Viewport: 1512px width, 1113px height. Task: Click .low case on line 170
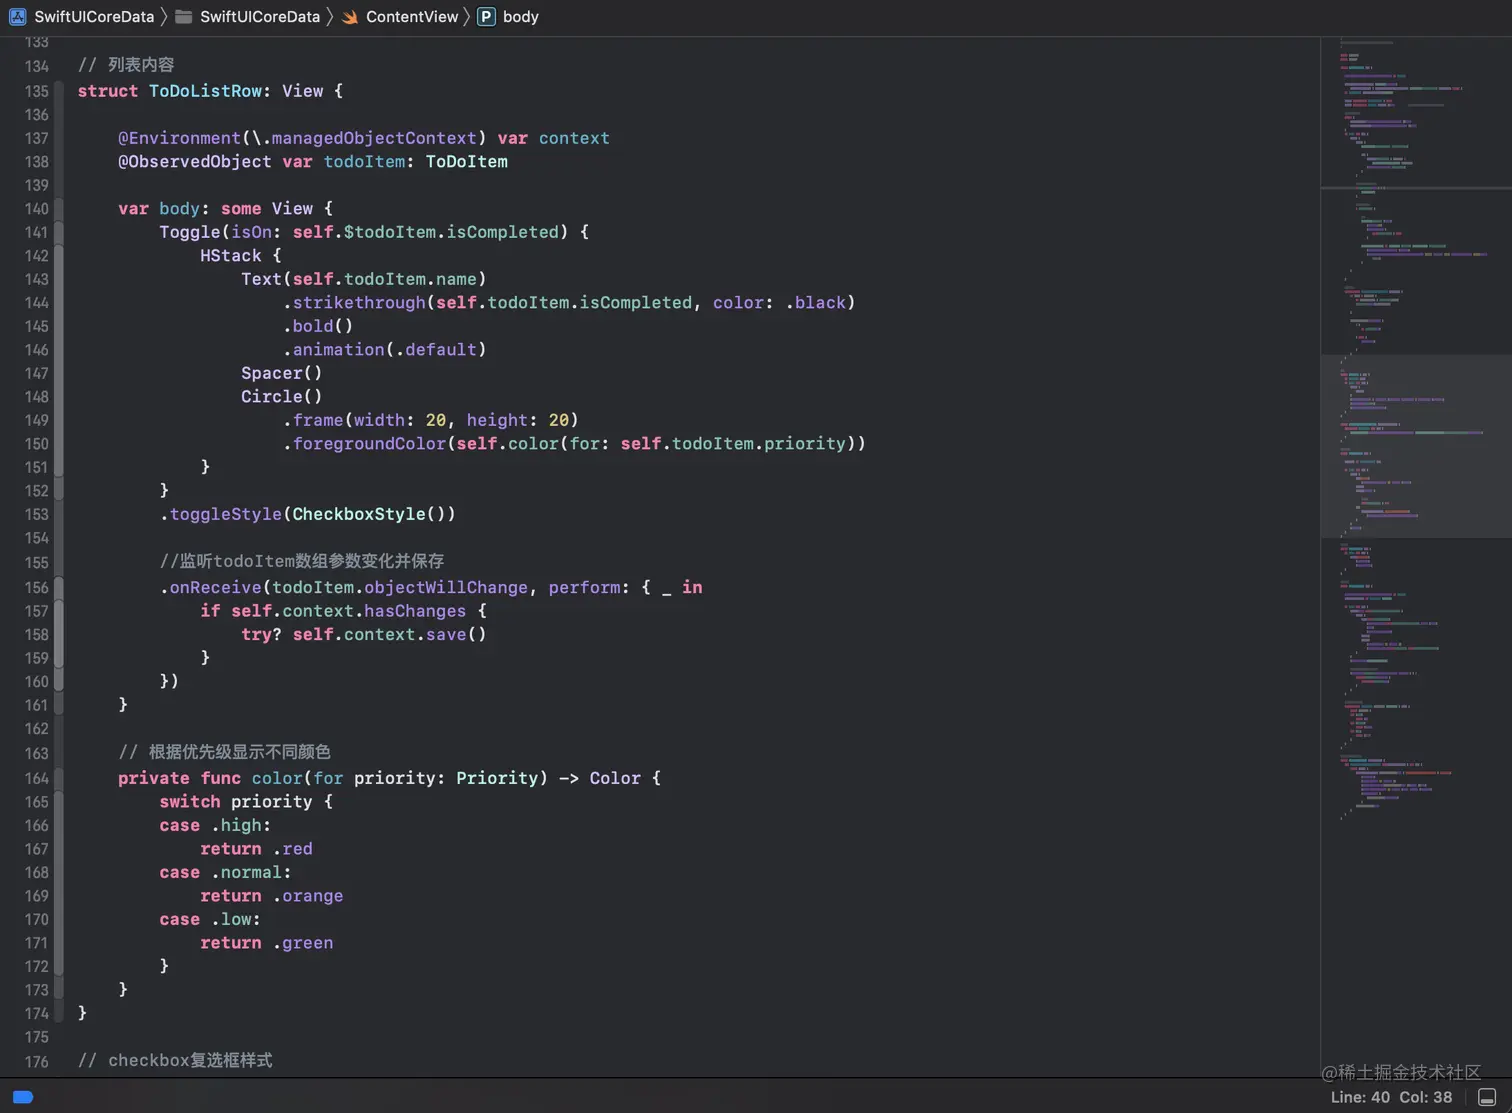231,919
